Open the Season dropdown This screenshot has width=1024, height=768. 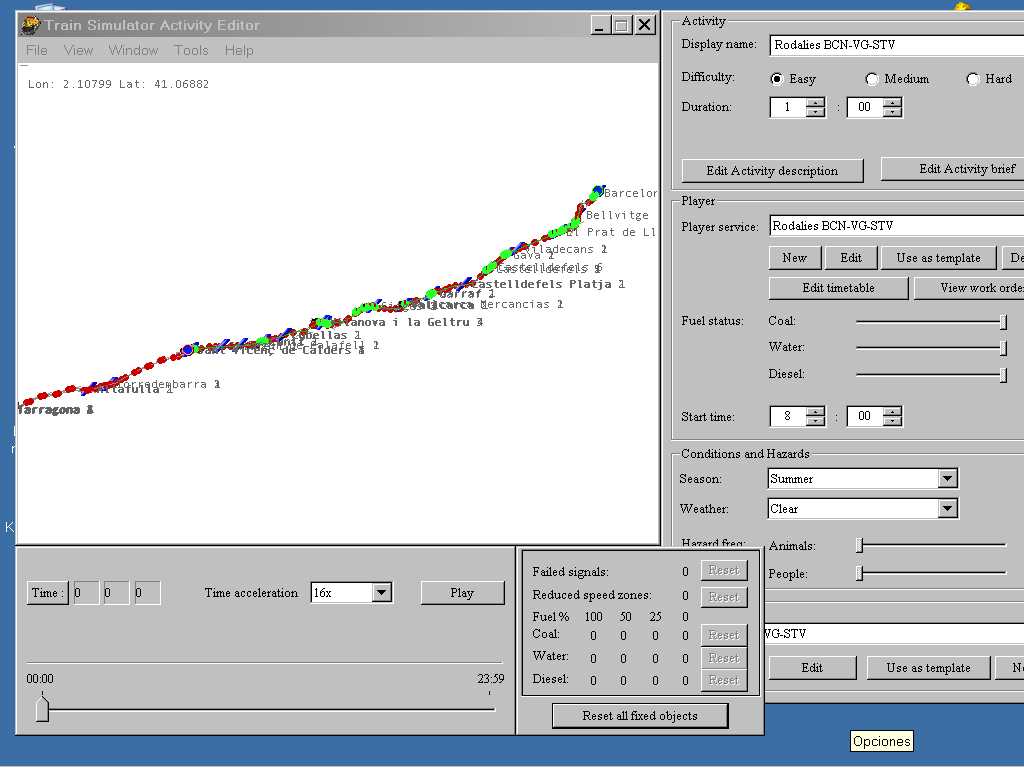[947, 479]
